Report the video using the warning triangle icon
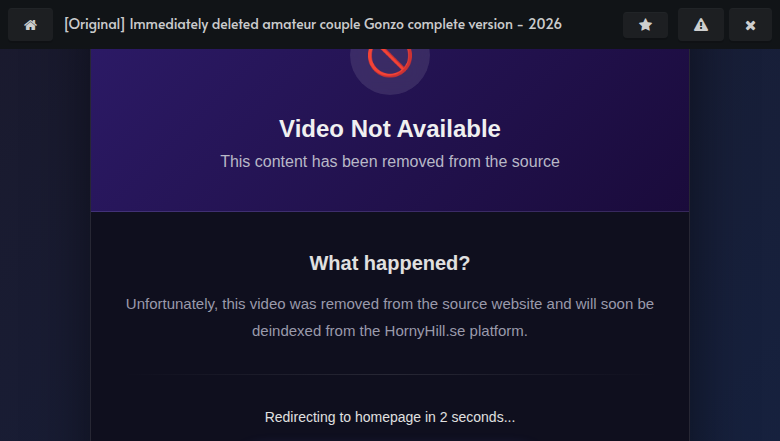The width and height of the screenshot is (780, 441). click(x=700, y=24)
